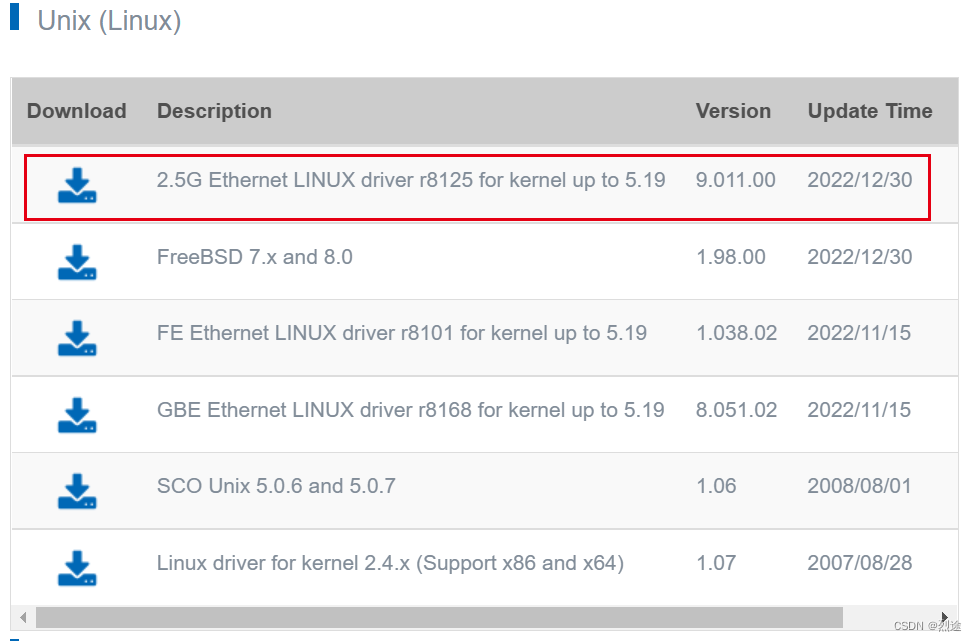Screen dimensions: 977x641
Task: Click the FreeBSD 7.x and 8.0 description text
Action: (x=253, y=257)
